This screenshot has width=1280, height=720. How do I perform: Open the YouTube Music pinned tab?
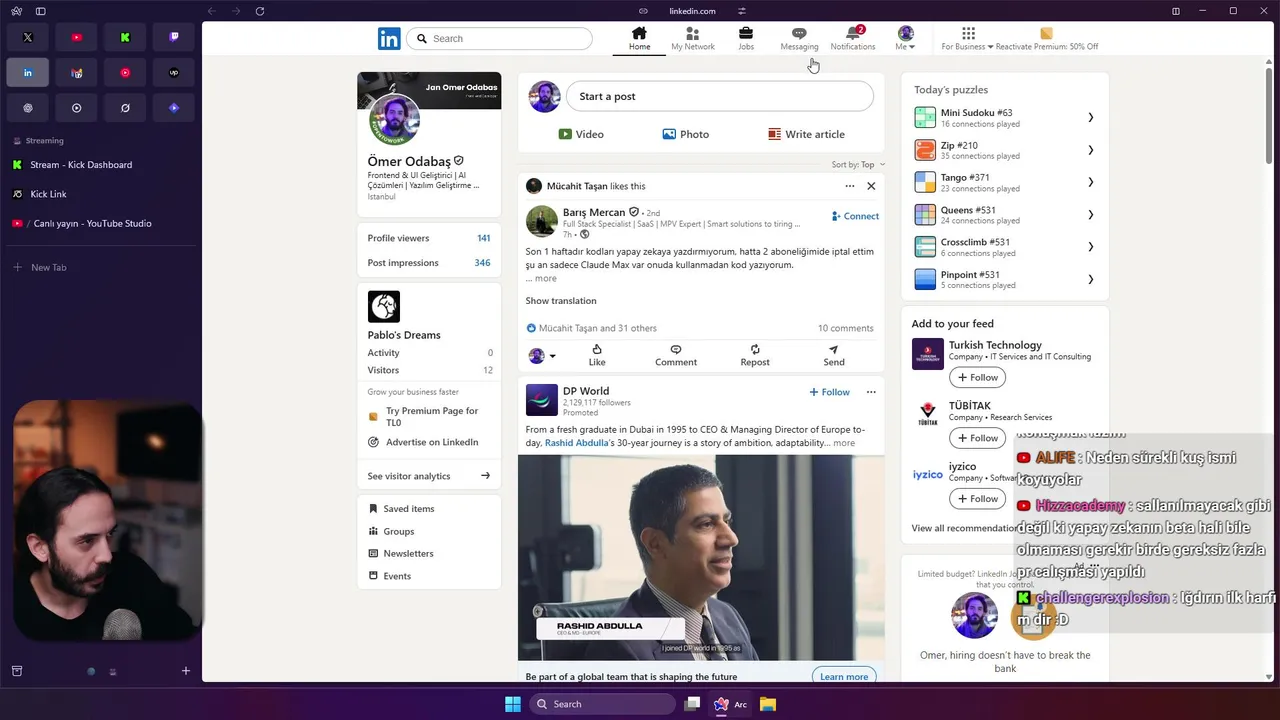[x=125, y=73]
